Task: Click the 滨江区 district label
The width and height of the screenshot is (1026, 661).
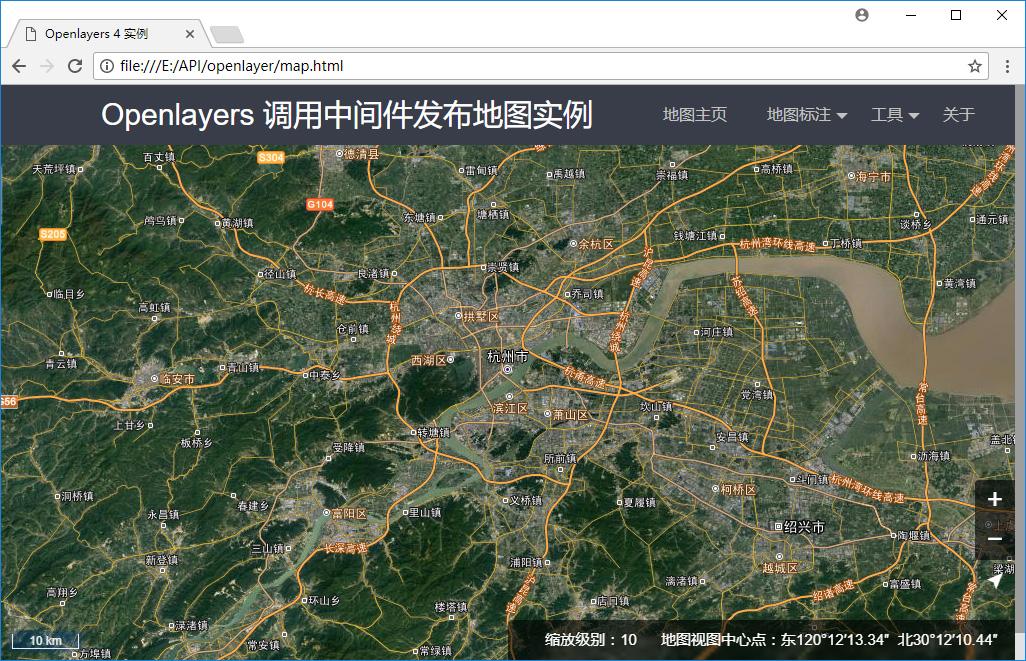Action: (510, 408)
